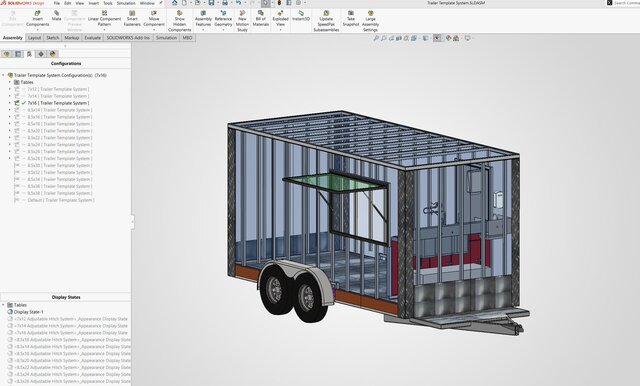The width and height of the screenshot is (640, 386).
Task: Save the assembly with the Save icon
Action: [211, 3]
